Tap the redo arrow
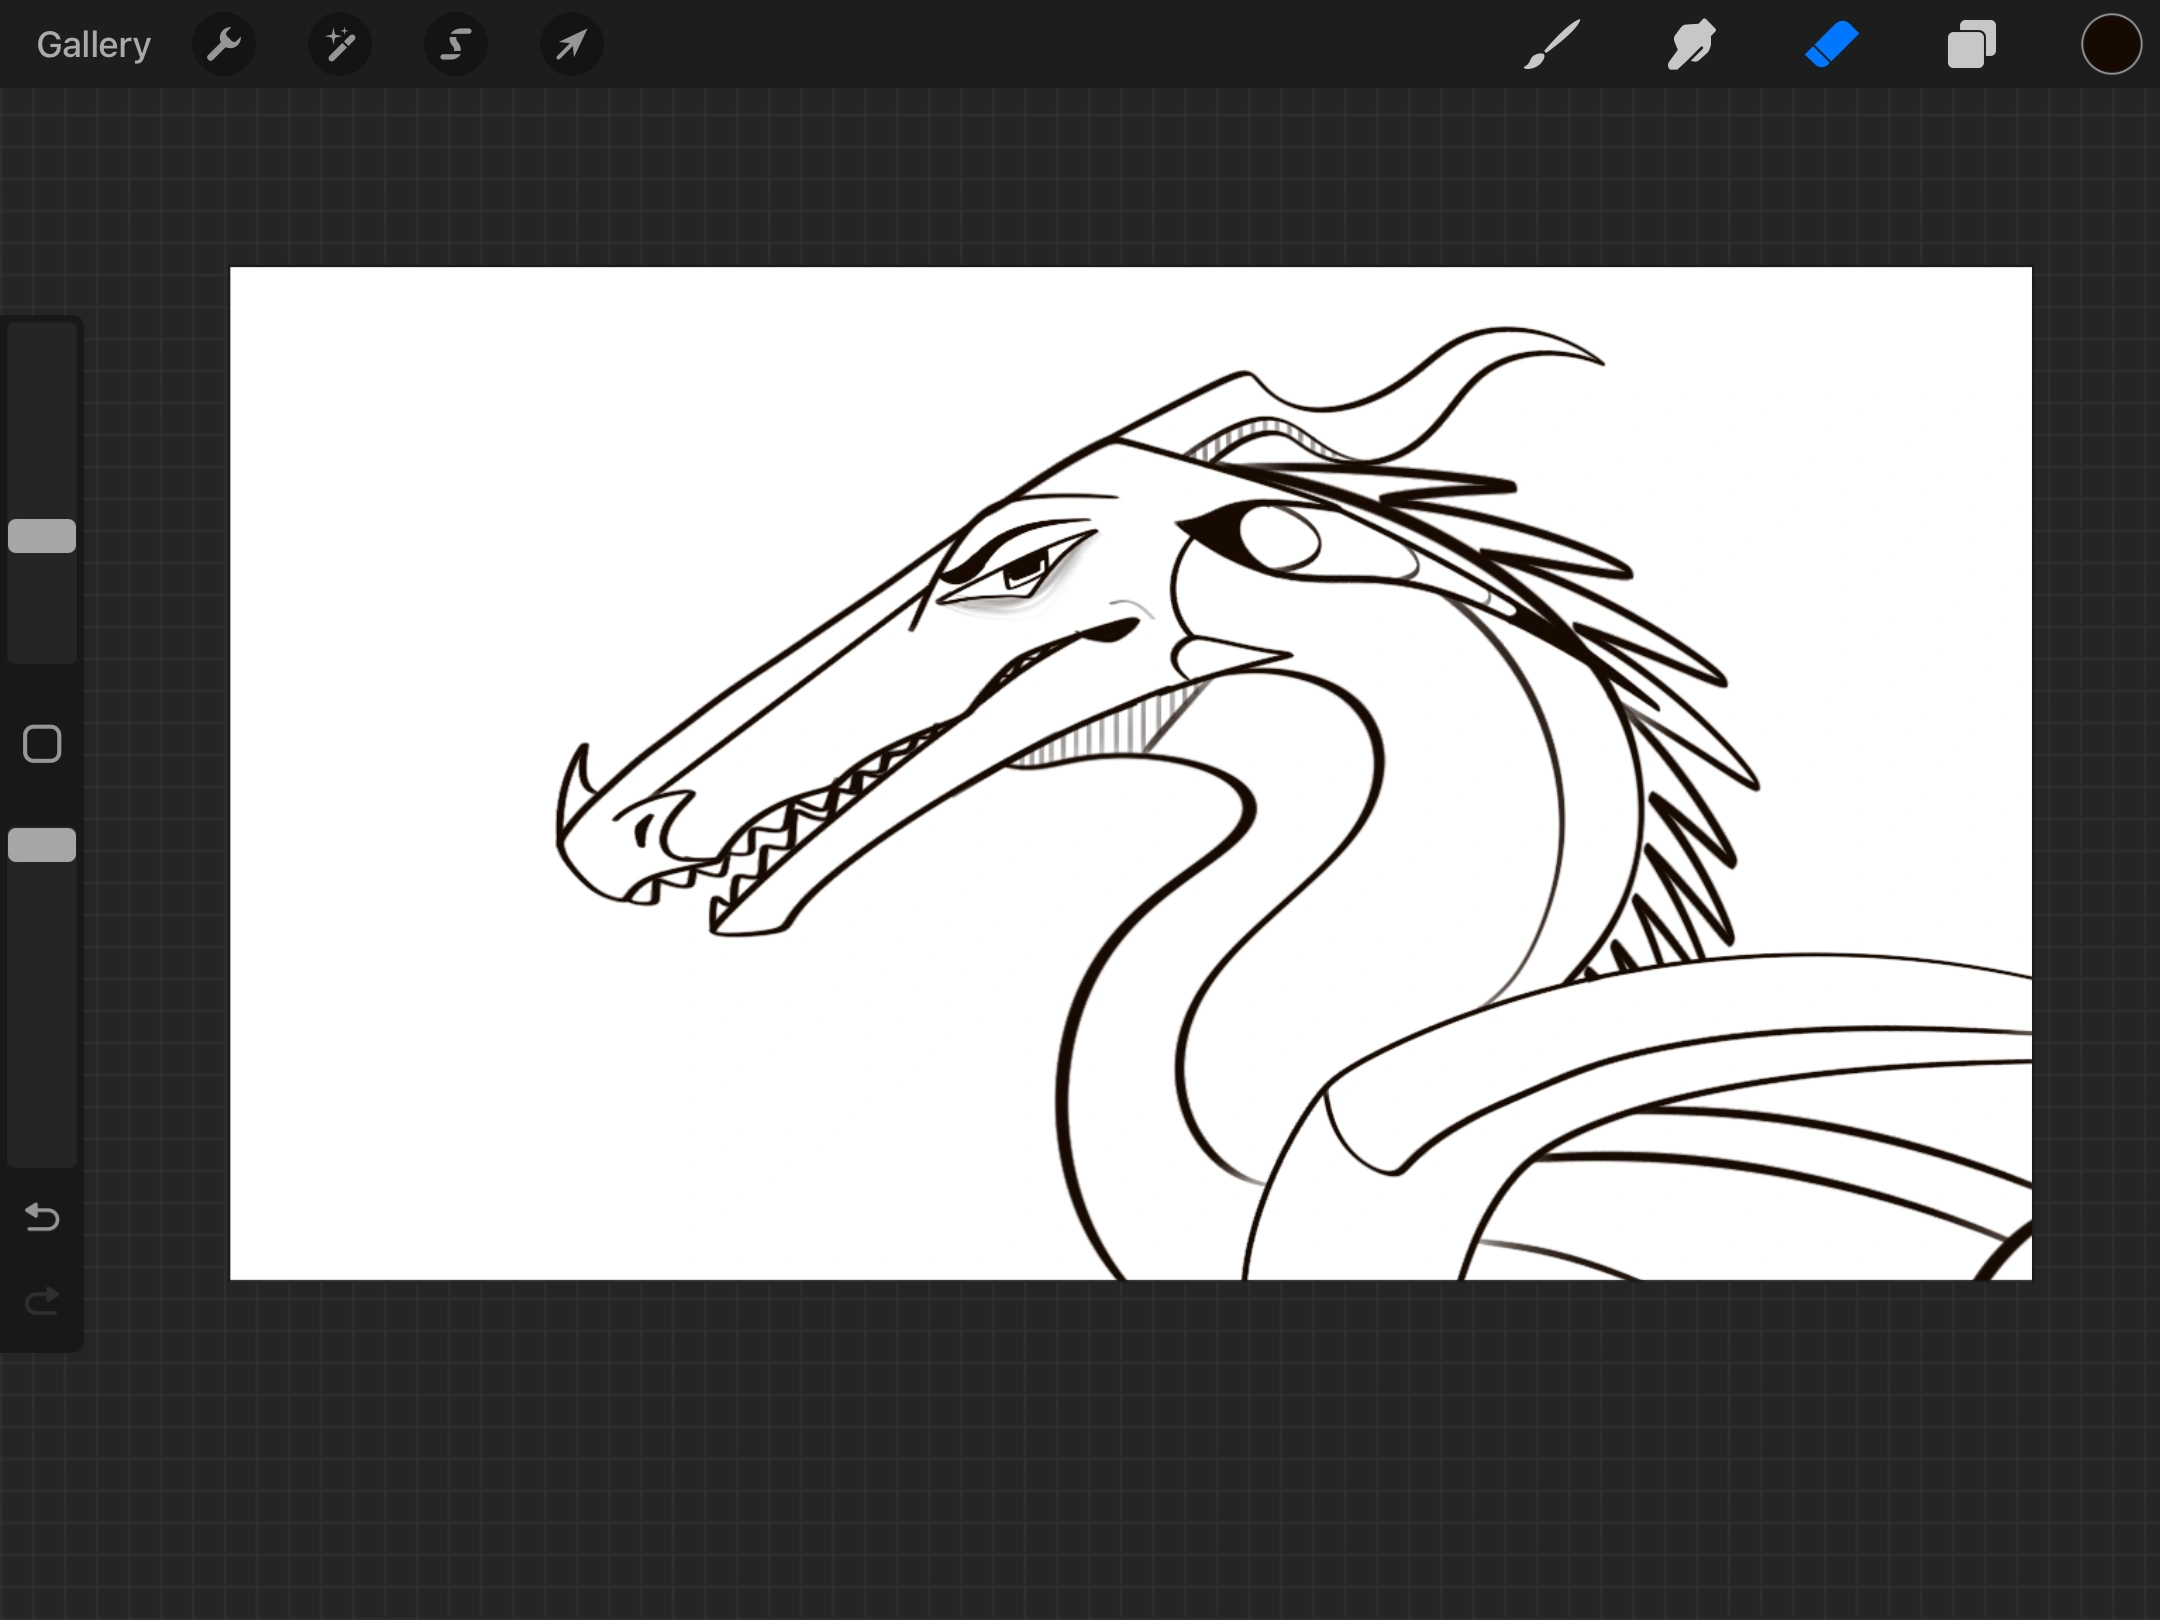 coord(41,1300)
